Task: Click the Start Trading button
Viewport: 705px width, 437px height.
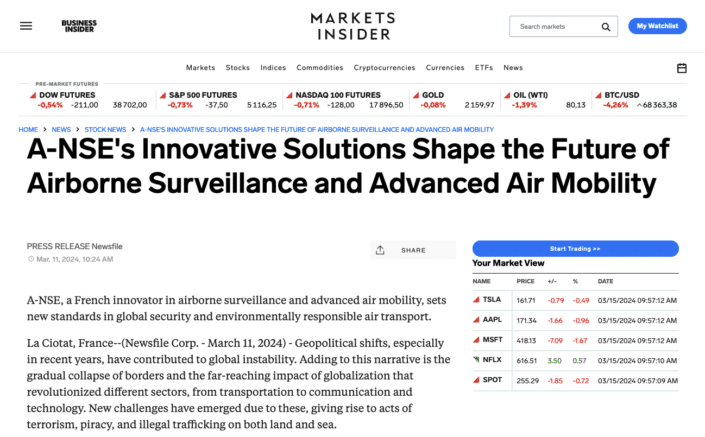Action: tap(575, 248)
